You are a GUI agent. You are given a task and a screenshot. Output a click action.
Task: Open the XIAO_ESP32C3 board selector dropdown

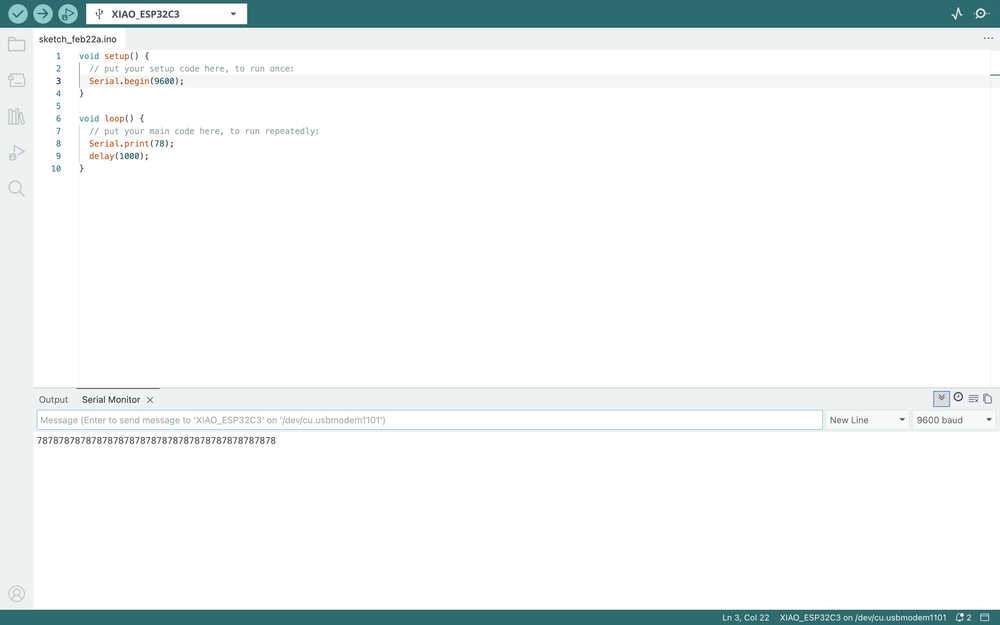pyautogui.click(x=166, y=13)
